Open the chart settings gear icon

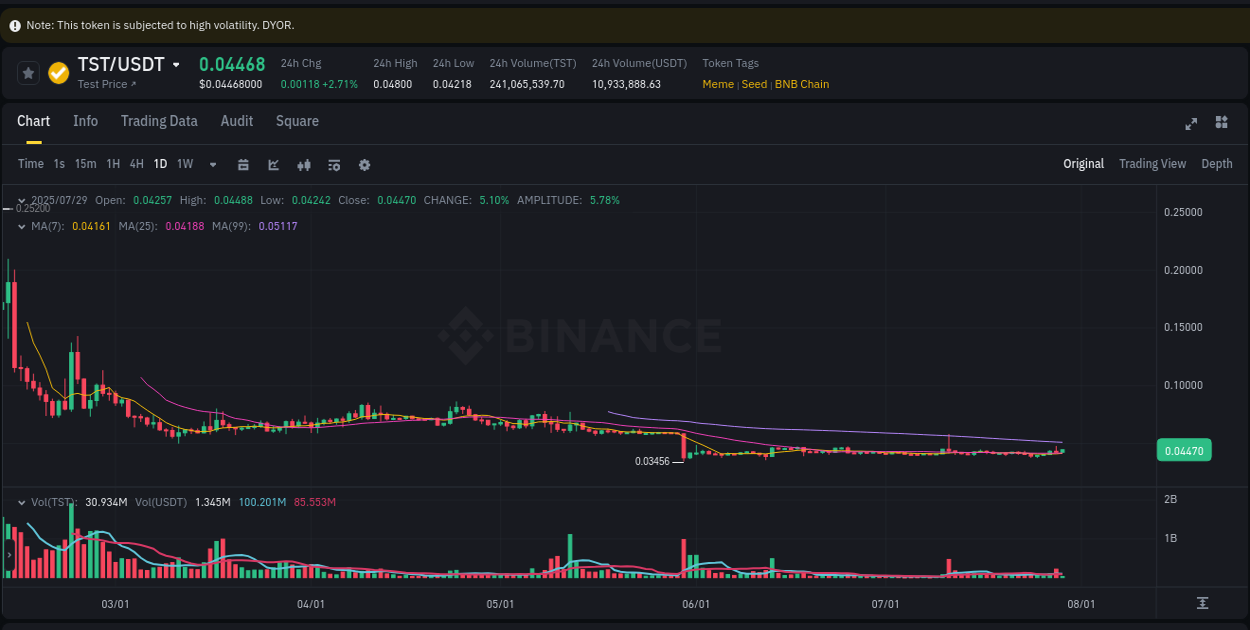click(364, 164)
